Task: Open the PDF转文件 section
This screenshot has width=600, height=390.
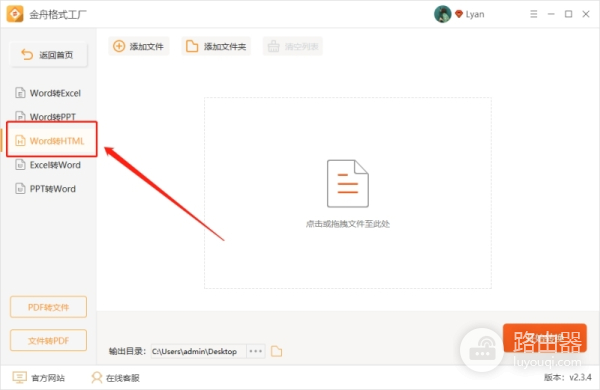Action: pyautogui.click(x=49, y=307)
